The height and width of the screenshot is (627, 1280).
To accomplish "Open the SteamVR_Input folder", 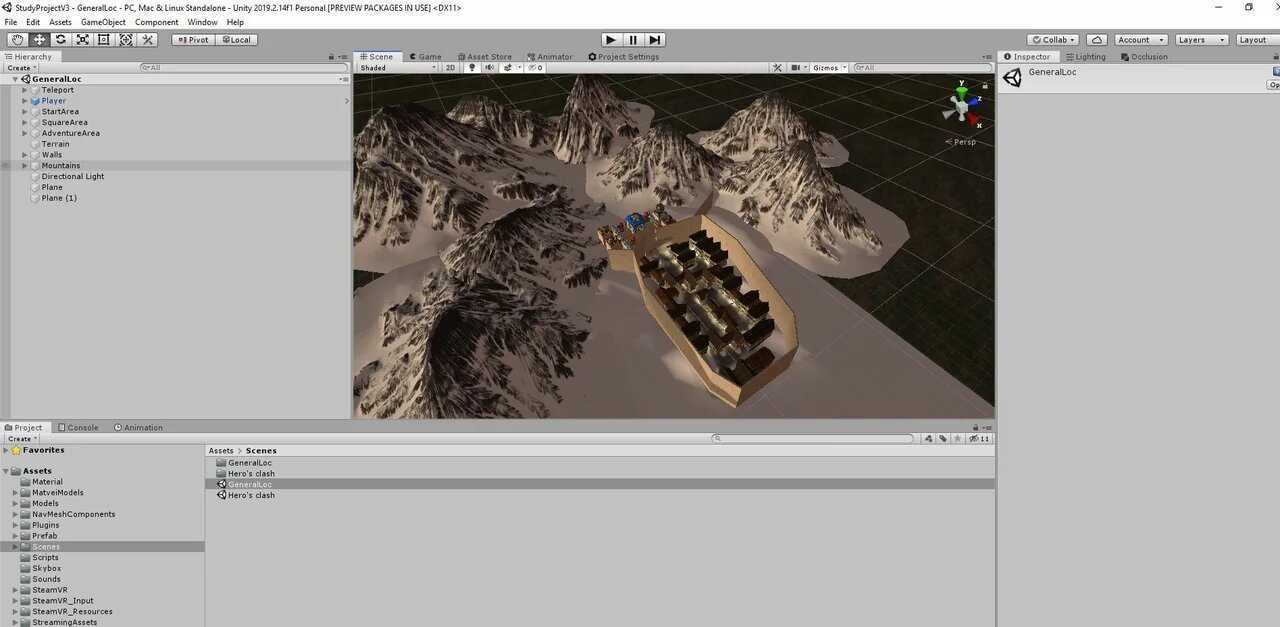I will (62, 601).
